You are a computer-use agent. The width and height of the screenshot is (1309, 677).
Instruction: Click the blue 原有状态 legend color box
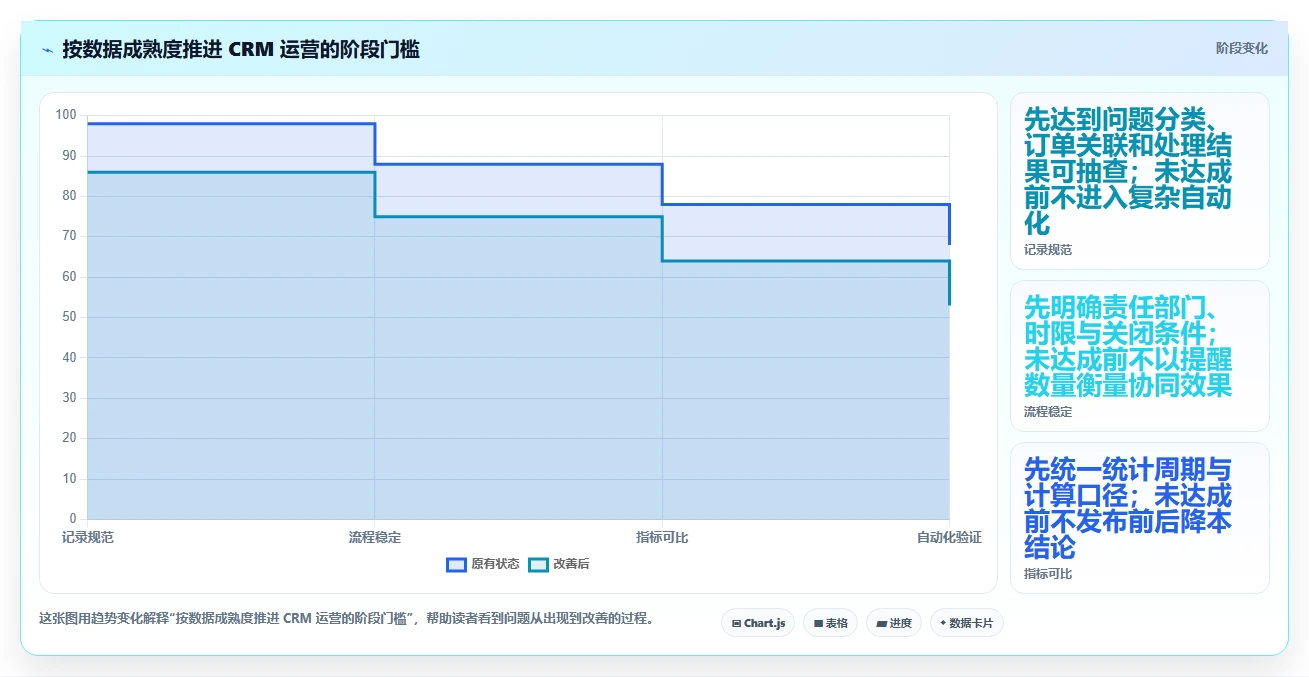(x=457, y=564)
